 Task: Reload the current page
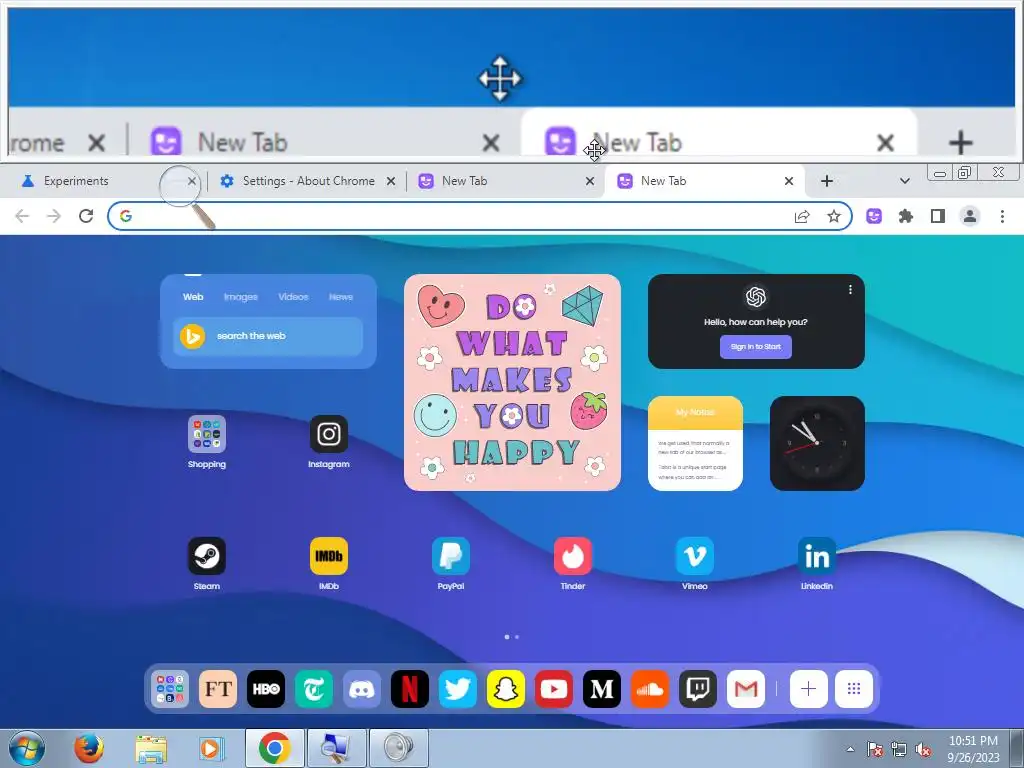click(x=86, y=216)
